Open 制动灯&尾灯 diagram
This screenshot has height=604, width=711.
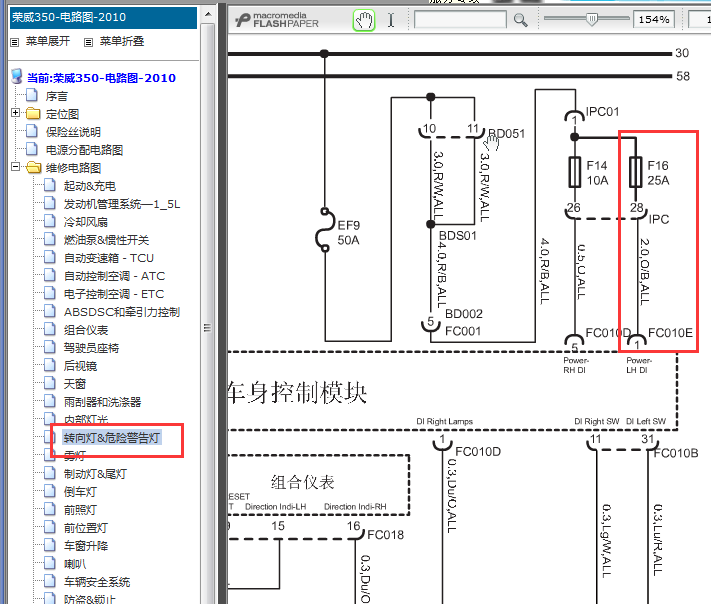click(x=95, y=474)
